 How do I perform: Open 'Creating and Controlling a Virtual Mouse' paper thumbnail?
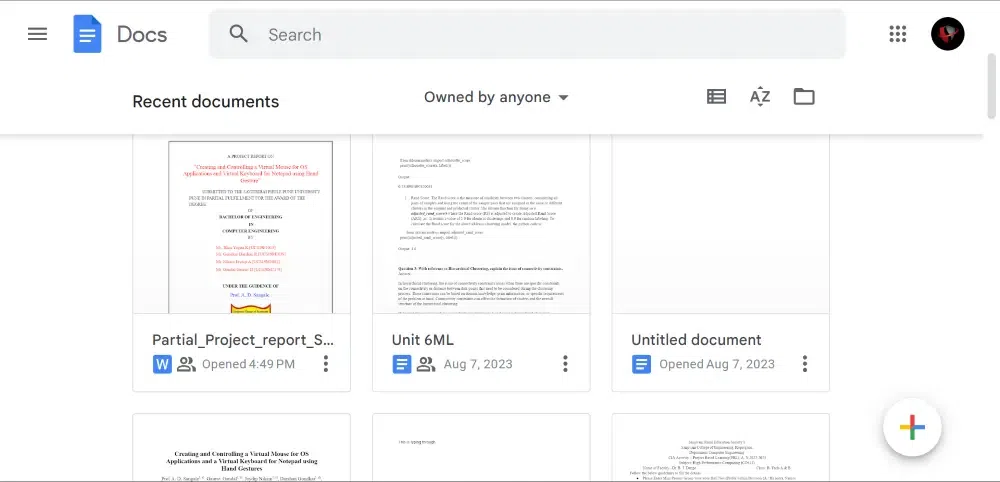242,448
